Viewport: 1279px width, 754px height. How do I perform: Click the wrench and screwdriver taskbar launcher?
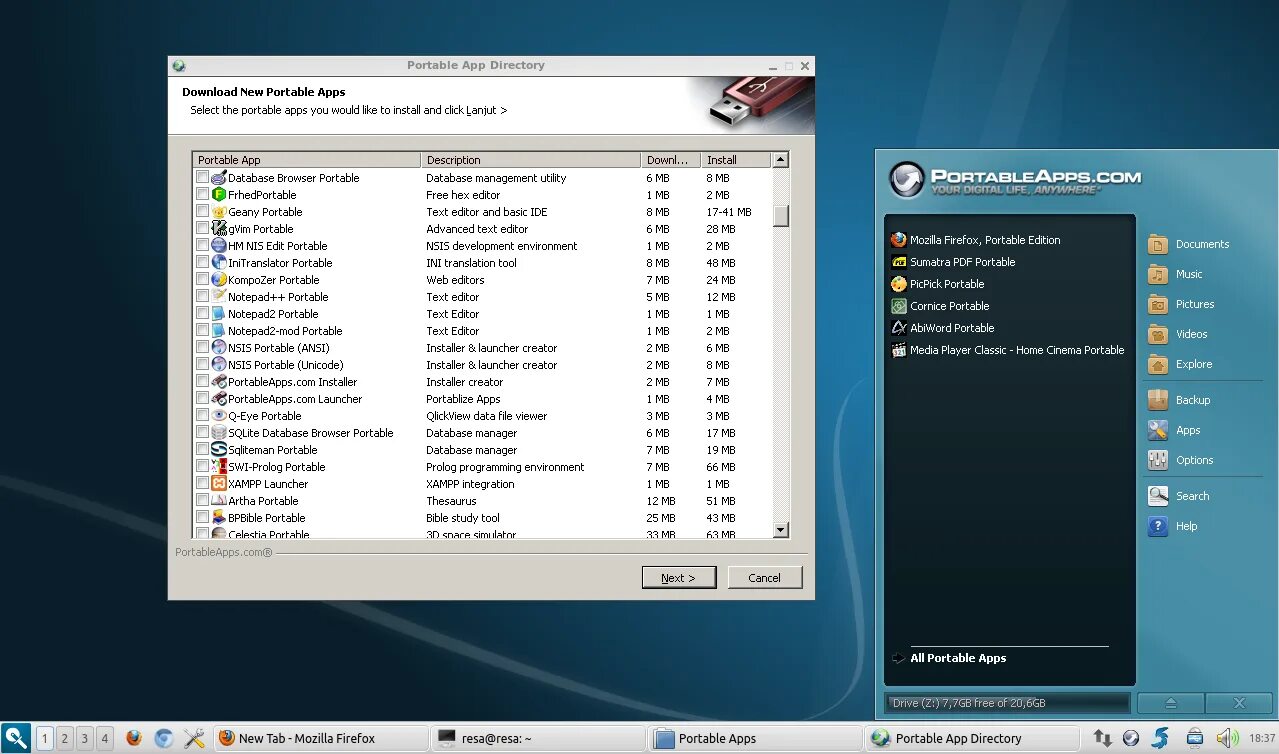(x=194, y=739)
